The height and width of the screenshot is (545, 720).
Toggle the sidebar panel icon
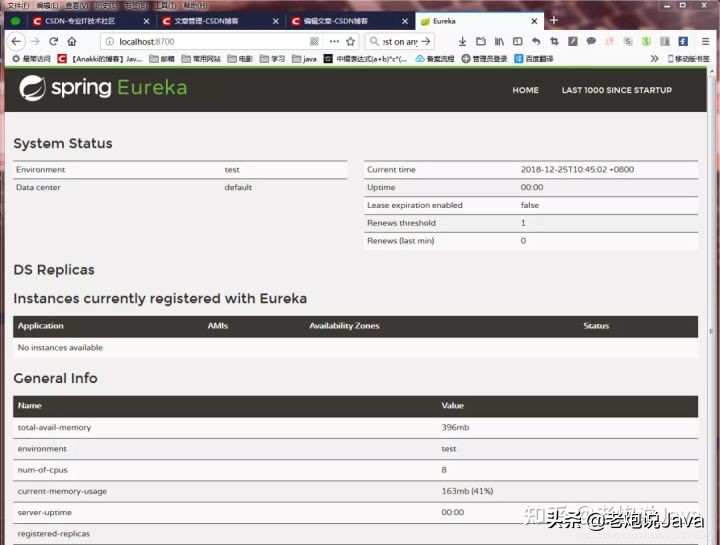518,41
